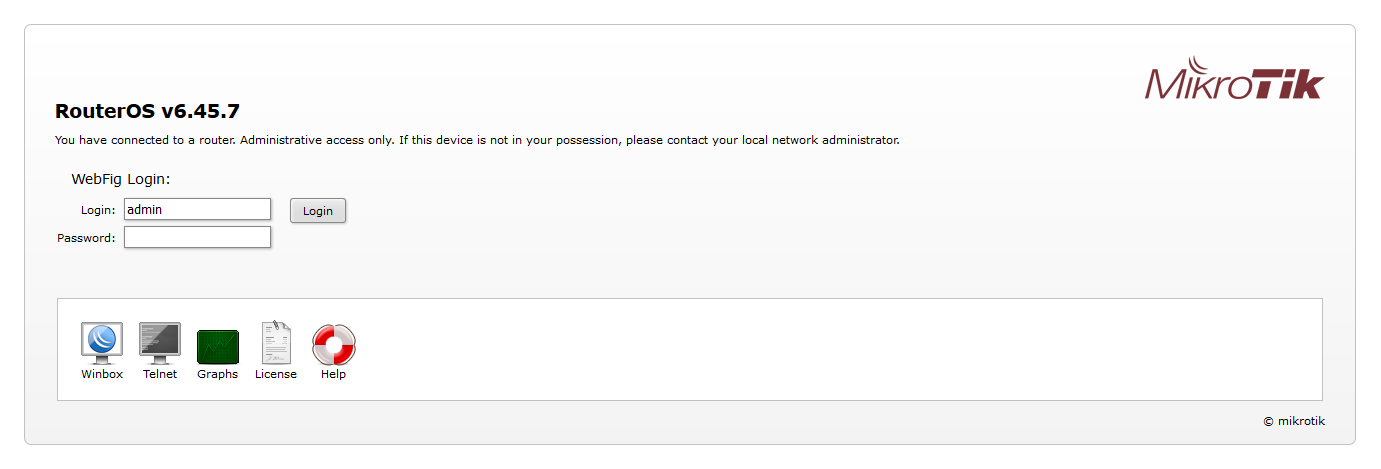Click the "Password:" field label
This screenshot has width=1381, height=469.
(86, 238)
